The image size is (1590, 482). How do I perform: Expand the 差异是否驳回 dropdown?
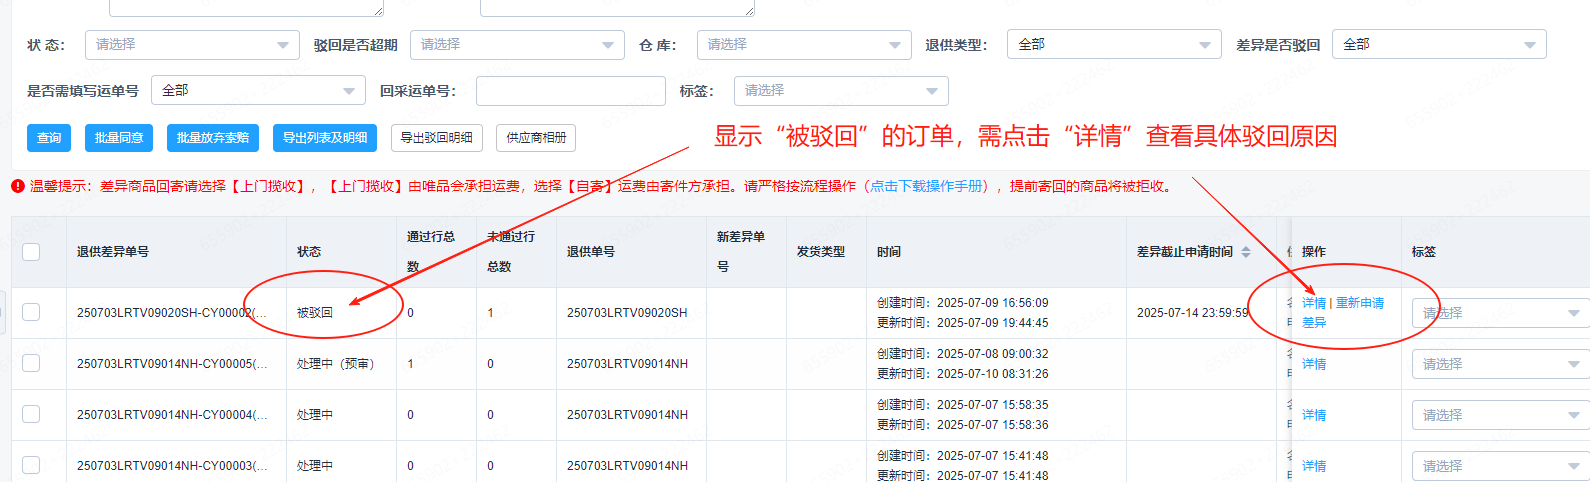pos(1438,45)
